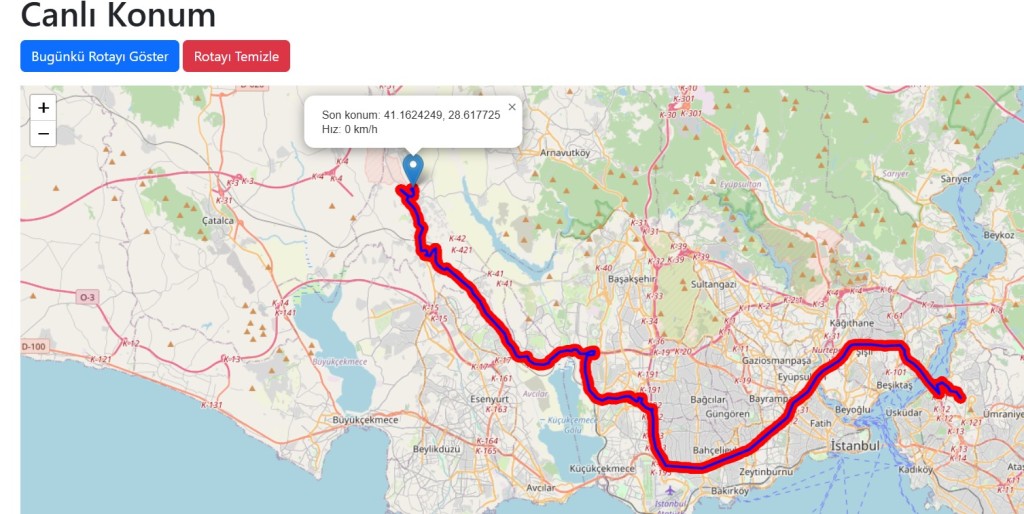
Task: Zoom out with the map minus button
Action: 43,134
